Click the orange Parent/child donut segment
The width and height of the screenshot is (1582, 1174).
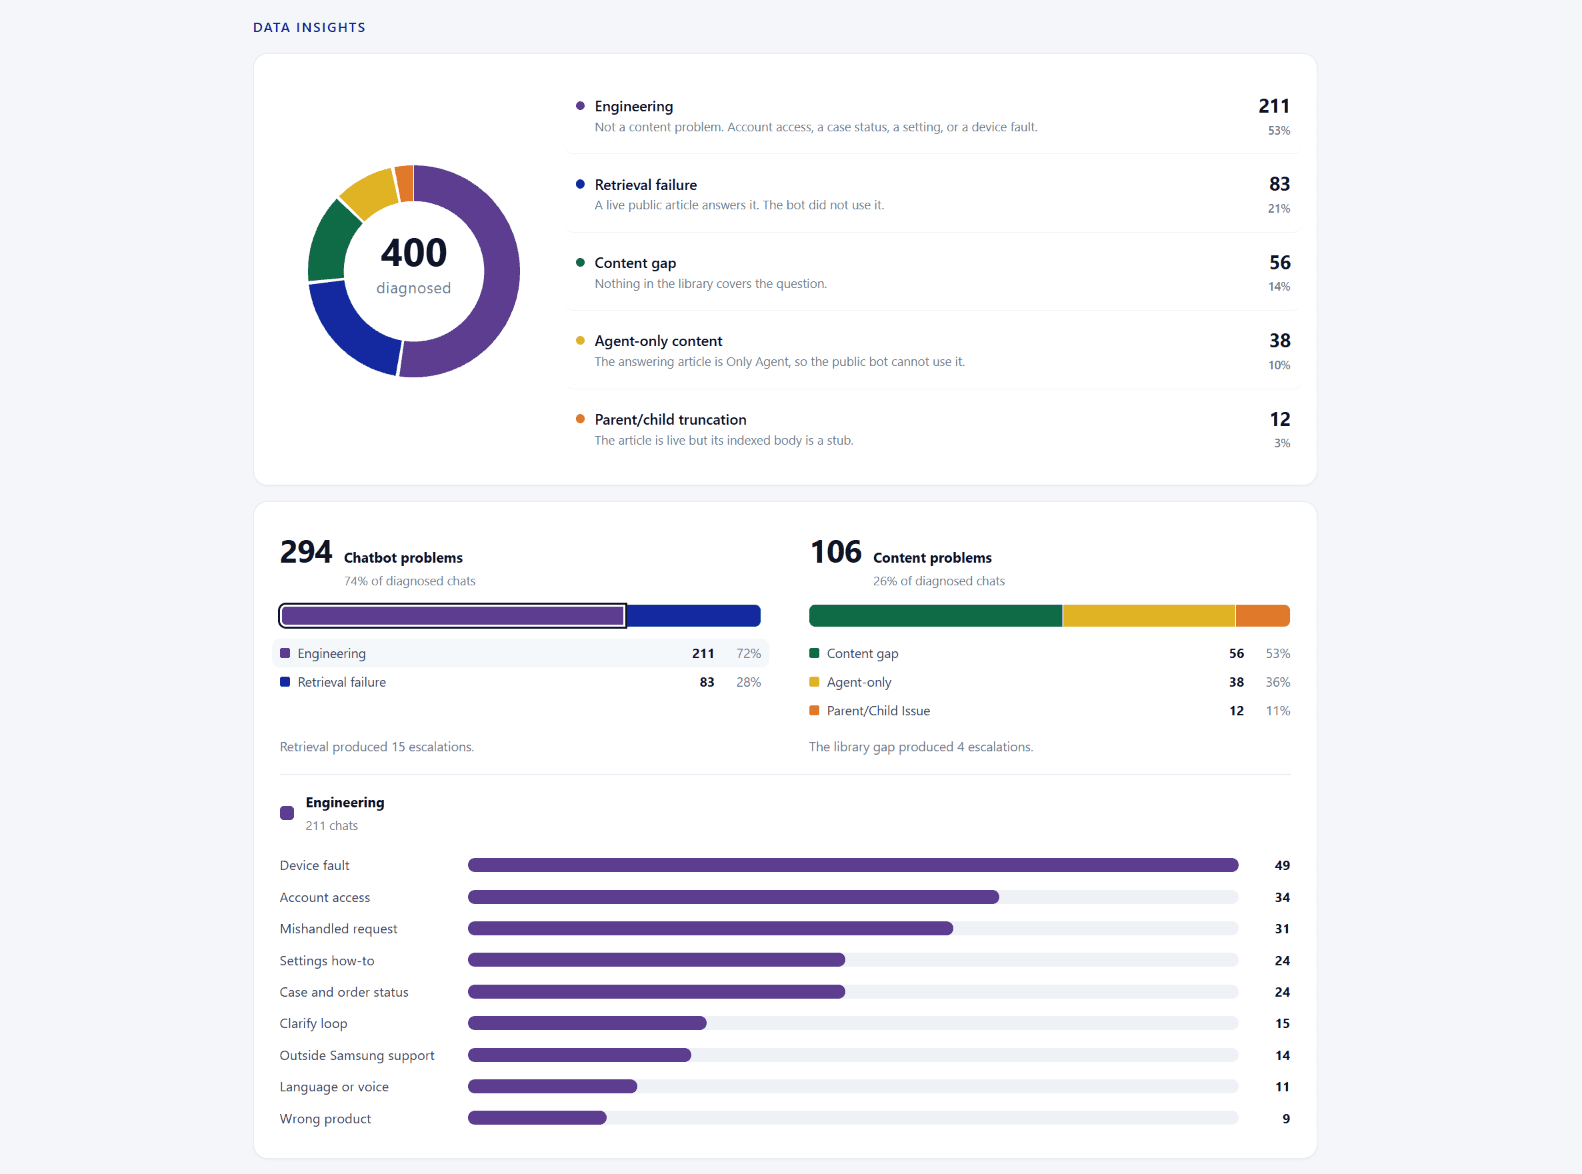pos(404,183)
